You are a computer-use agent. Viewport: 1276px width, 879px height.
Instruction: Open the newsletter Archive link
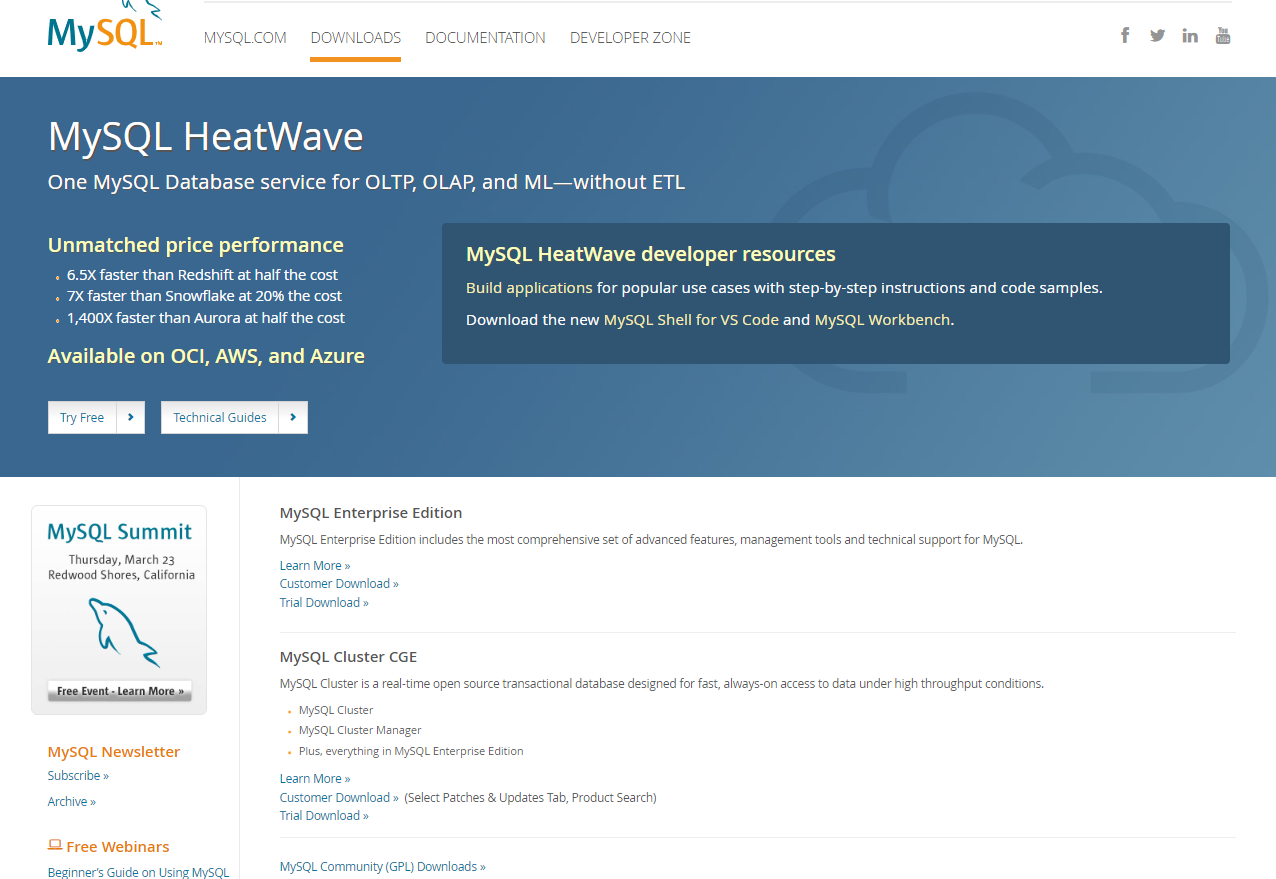tap(72, 801)
